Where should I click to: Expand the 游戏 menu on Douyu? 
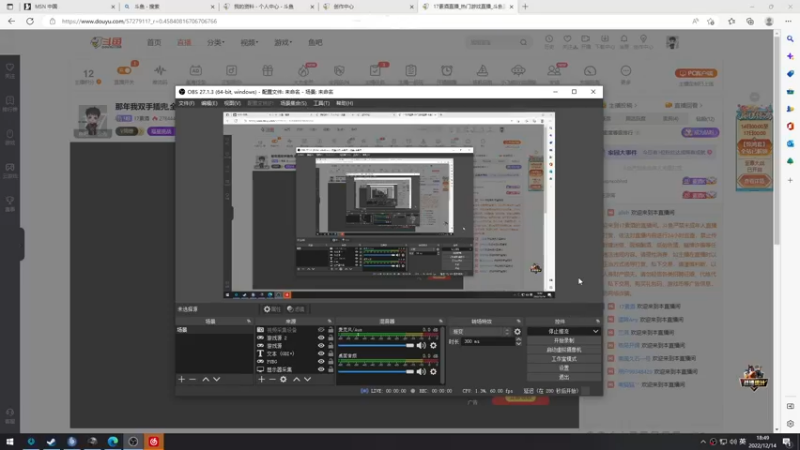pyautogui.click(x=283, y=43)
